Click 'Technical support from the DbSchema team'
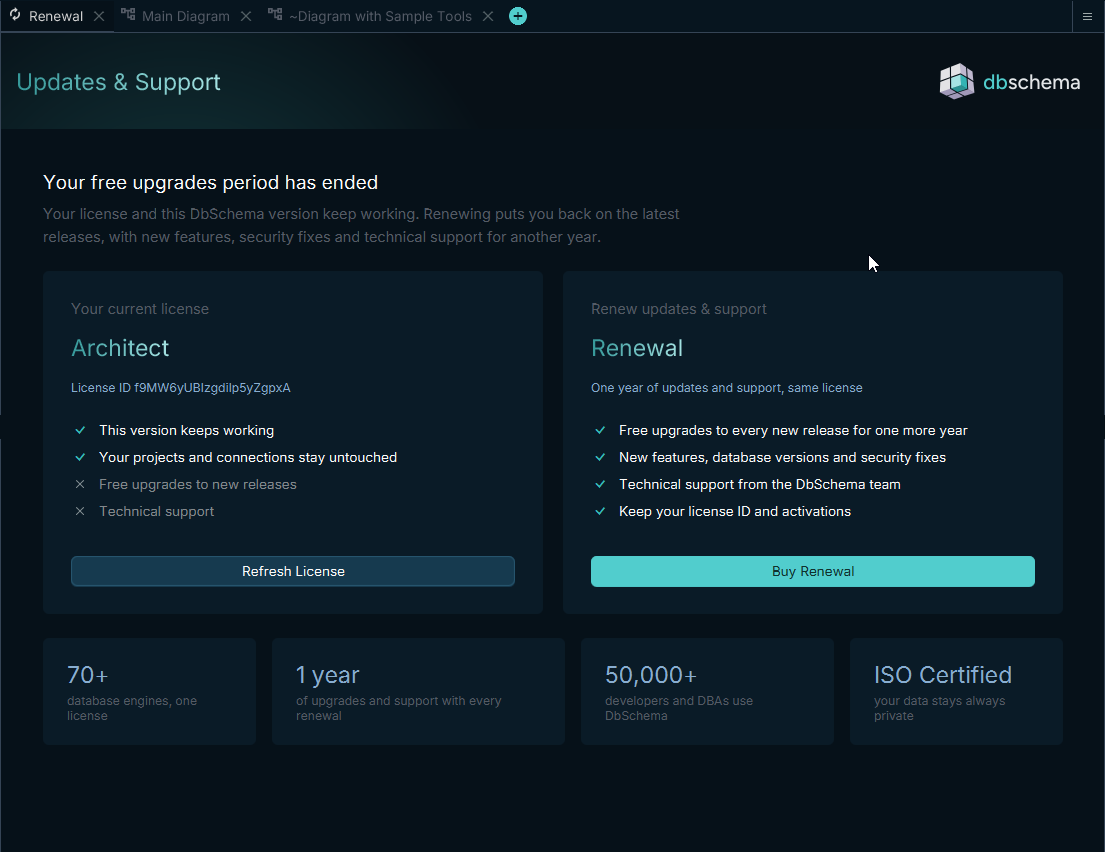Viewport: 1105px width, 852px height. coord(760,484)
